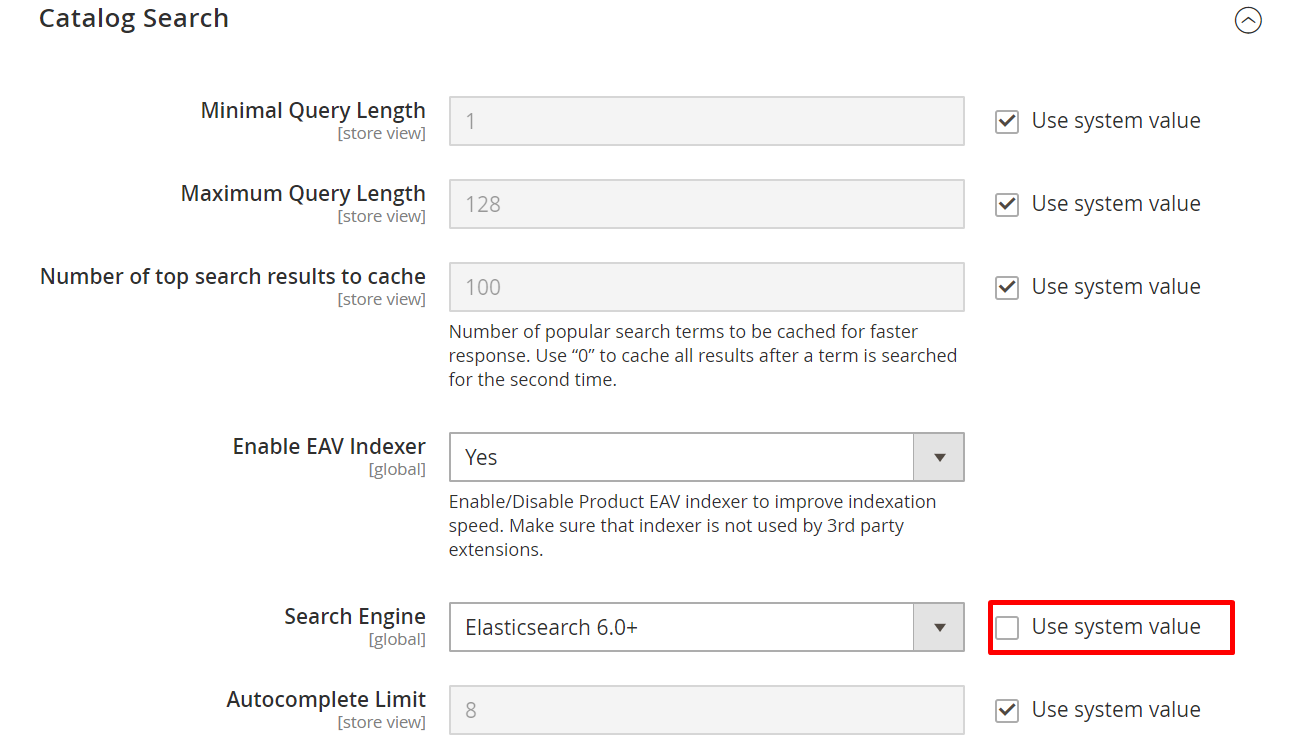Collapse the Catalog Search section chevron
Image resolution: width=1312 pixels, height=743 pixels.
tap(1248, 20)
